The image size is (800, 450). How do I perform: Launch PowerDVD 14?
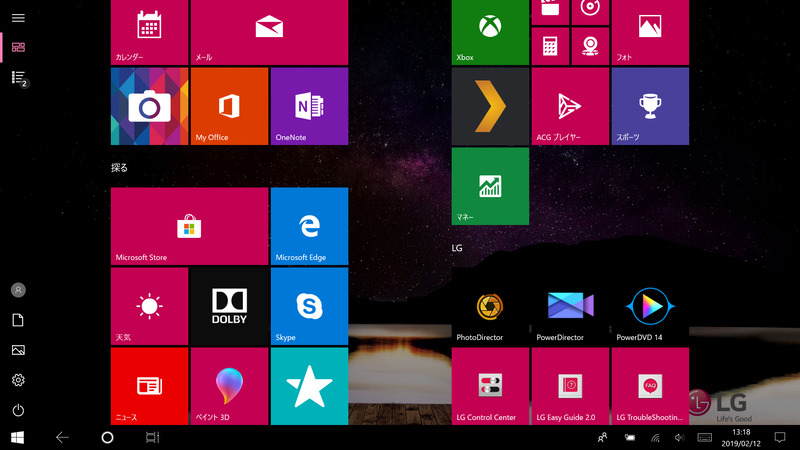(651, 306)
